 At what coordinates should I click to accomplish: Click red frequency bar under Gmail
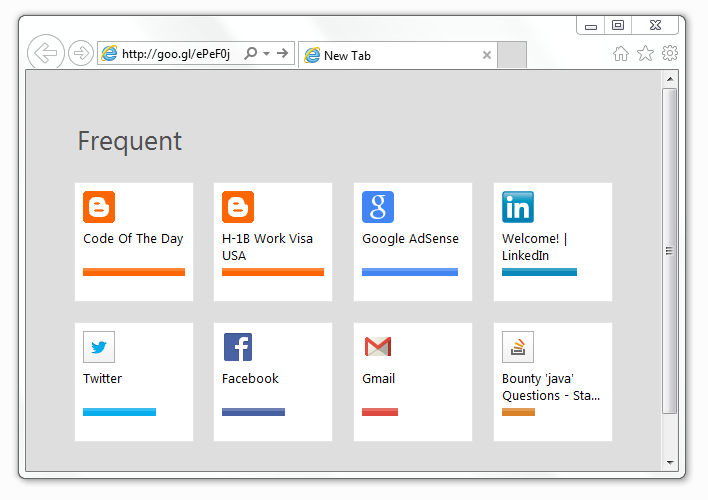click(x=380, y=412)
